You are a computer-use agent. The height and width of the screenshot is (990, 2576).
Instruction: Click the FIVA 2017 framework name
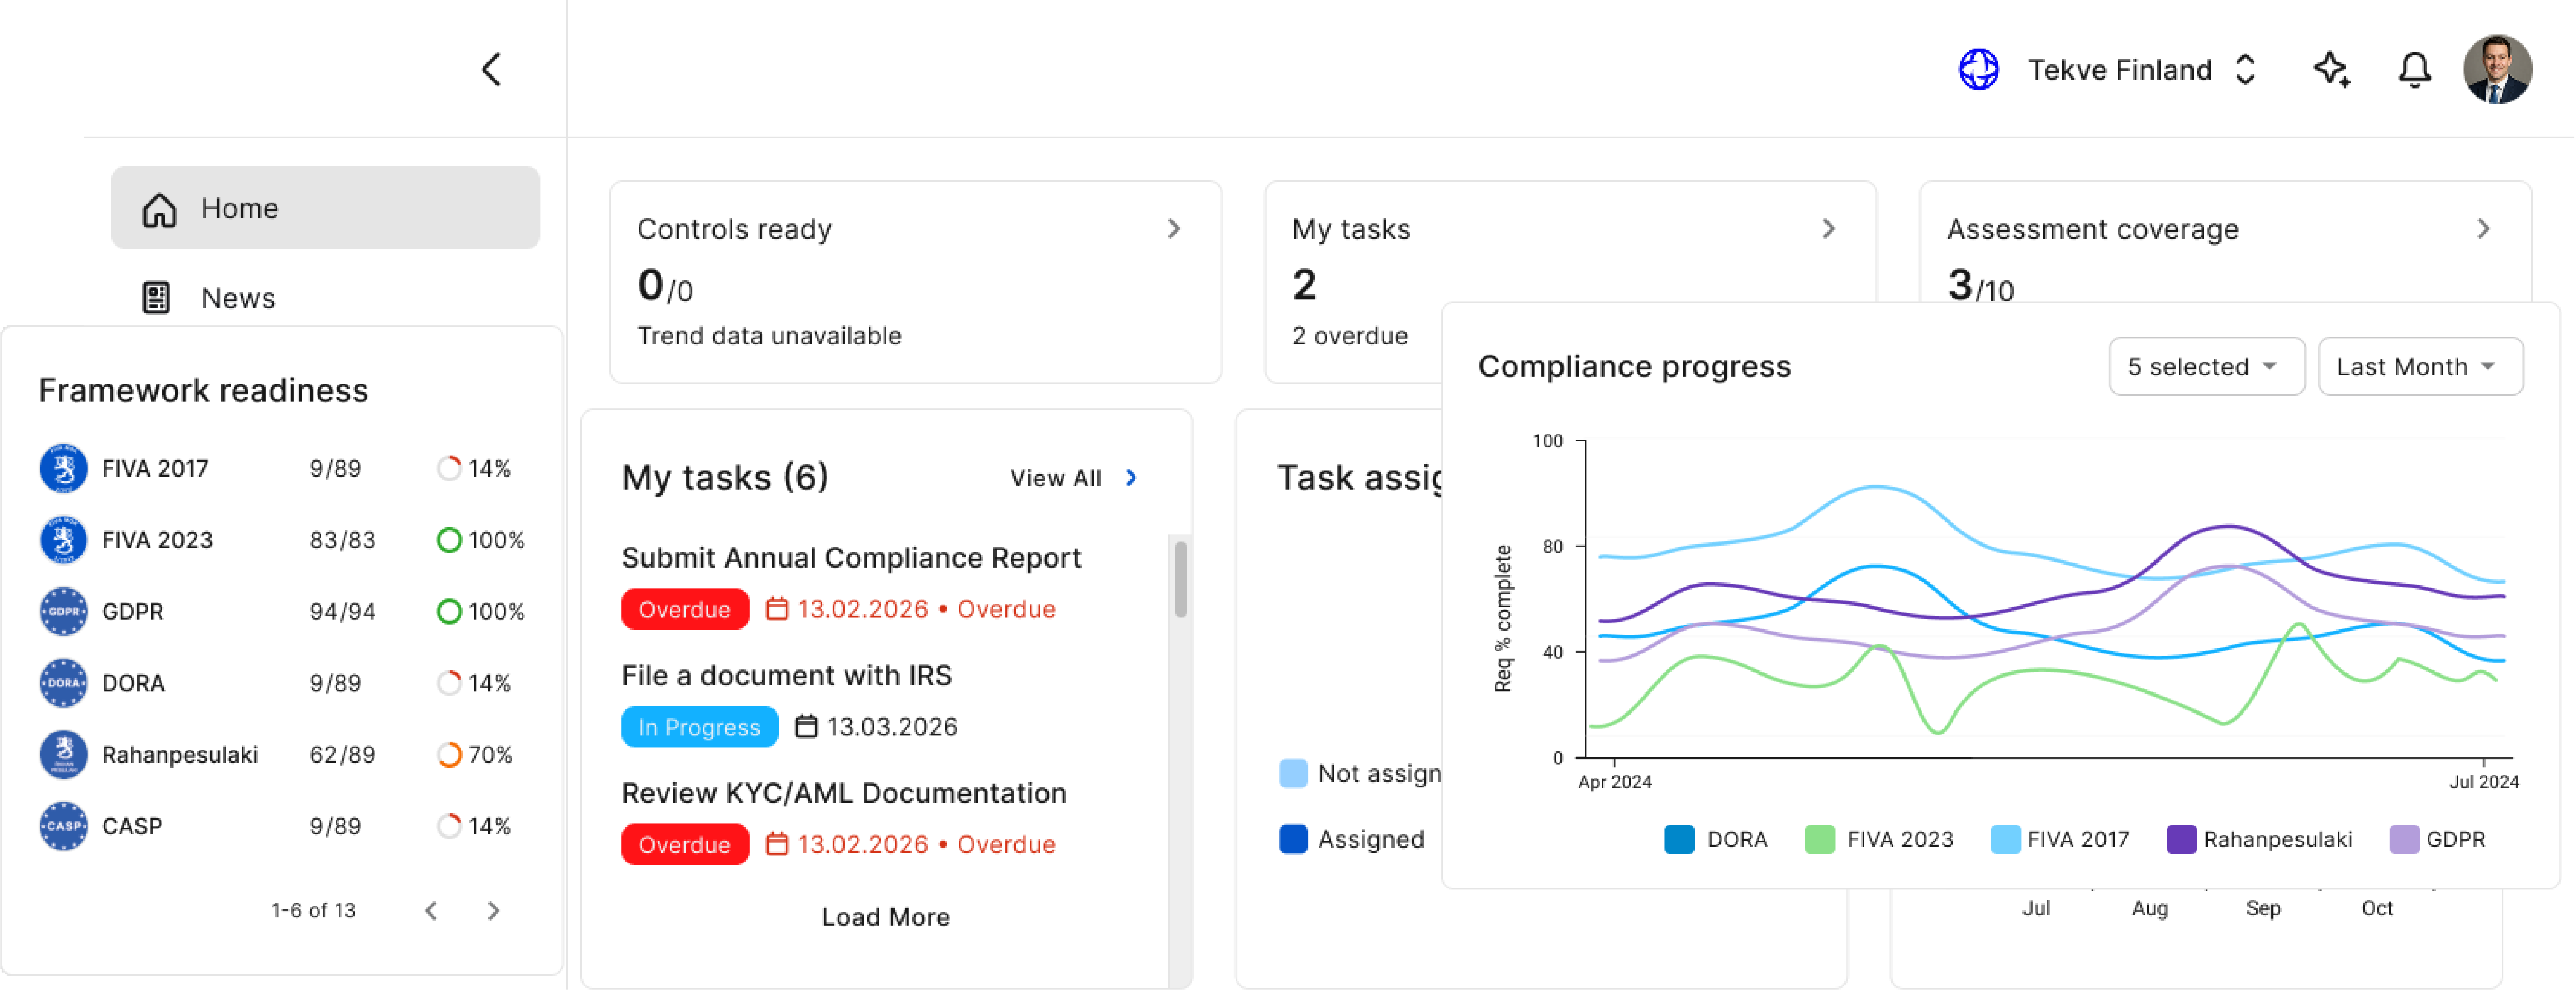[x=155, y=468]
